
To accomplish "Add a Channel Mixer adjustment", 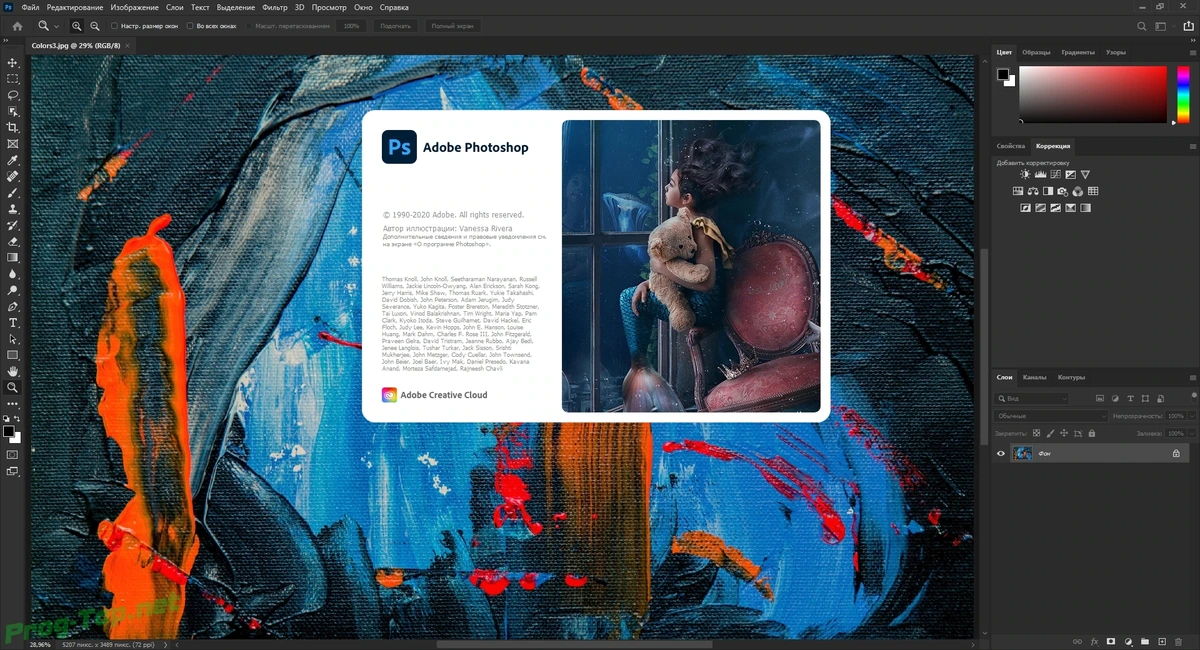I will pos(1078,191).
